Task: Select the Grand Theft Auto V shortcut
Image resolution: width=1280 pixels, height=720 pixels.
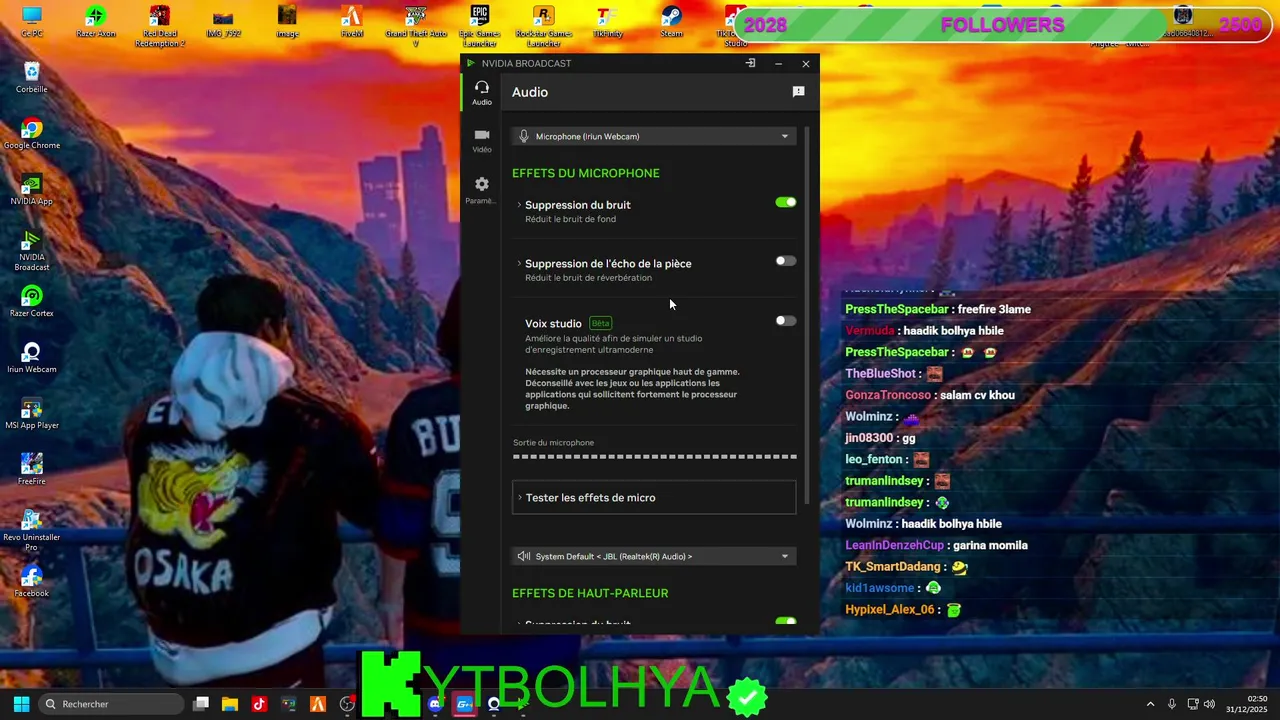Action: pos(415,27)
